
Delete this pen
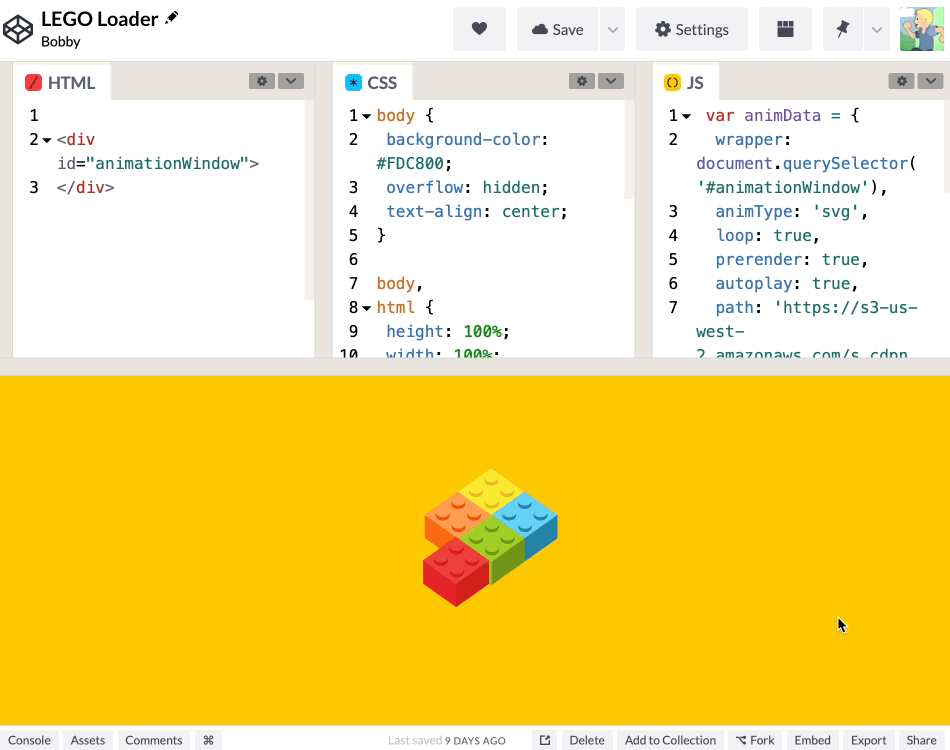[587, 740]
